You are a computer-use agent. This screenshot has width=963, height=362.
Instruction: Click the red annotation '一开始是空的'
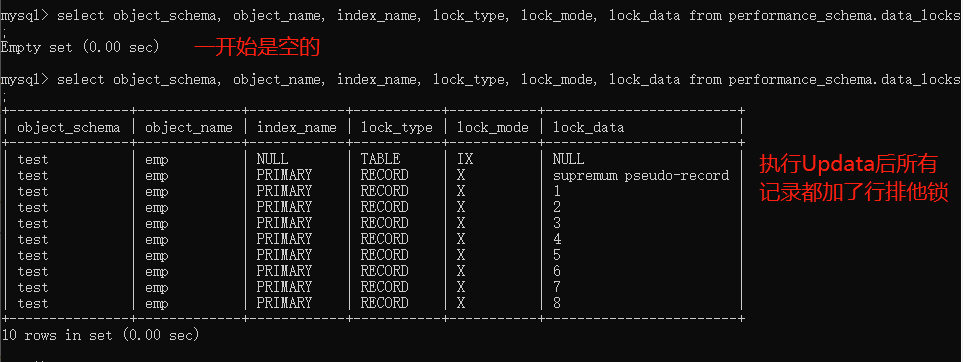257,47
